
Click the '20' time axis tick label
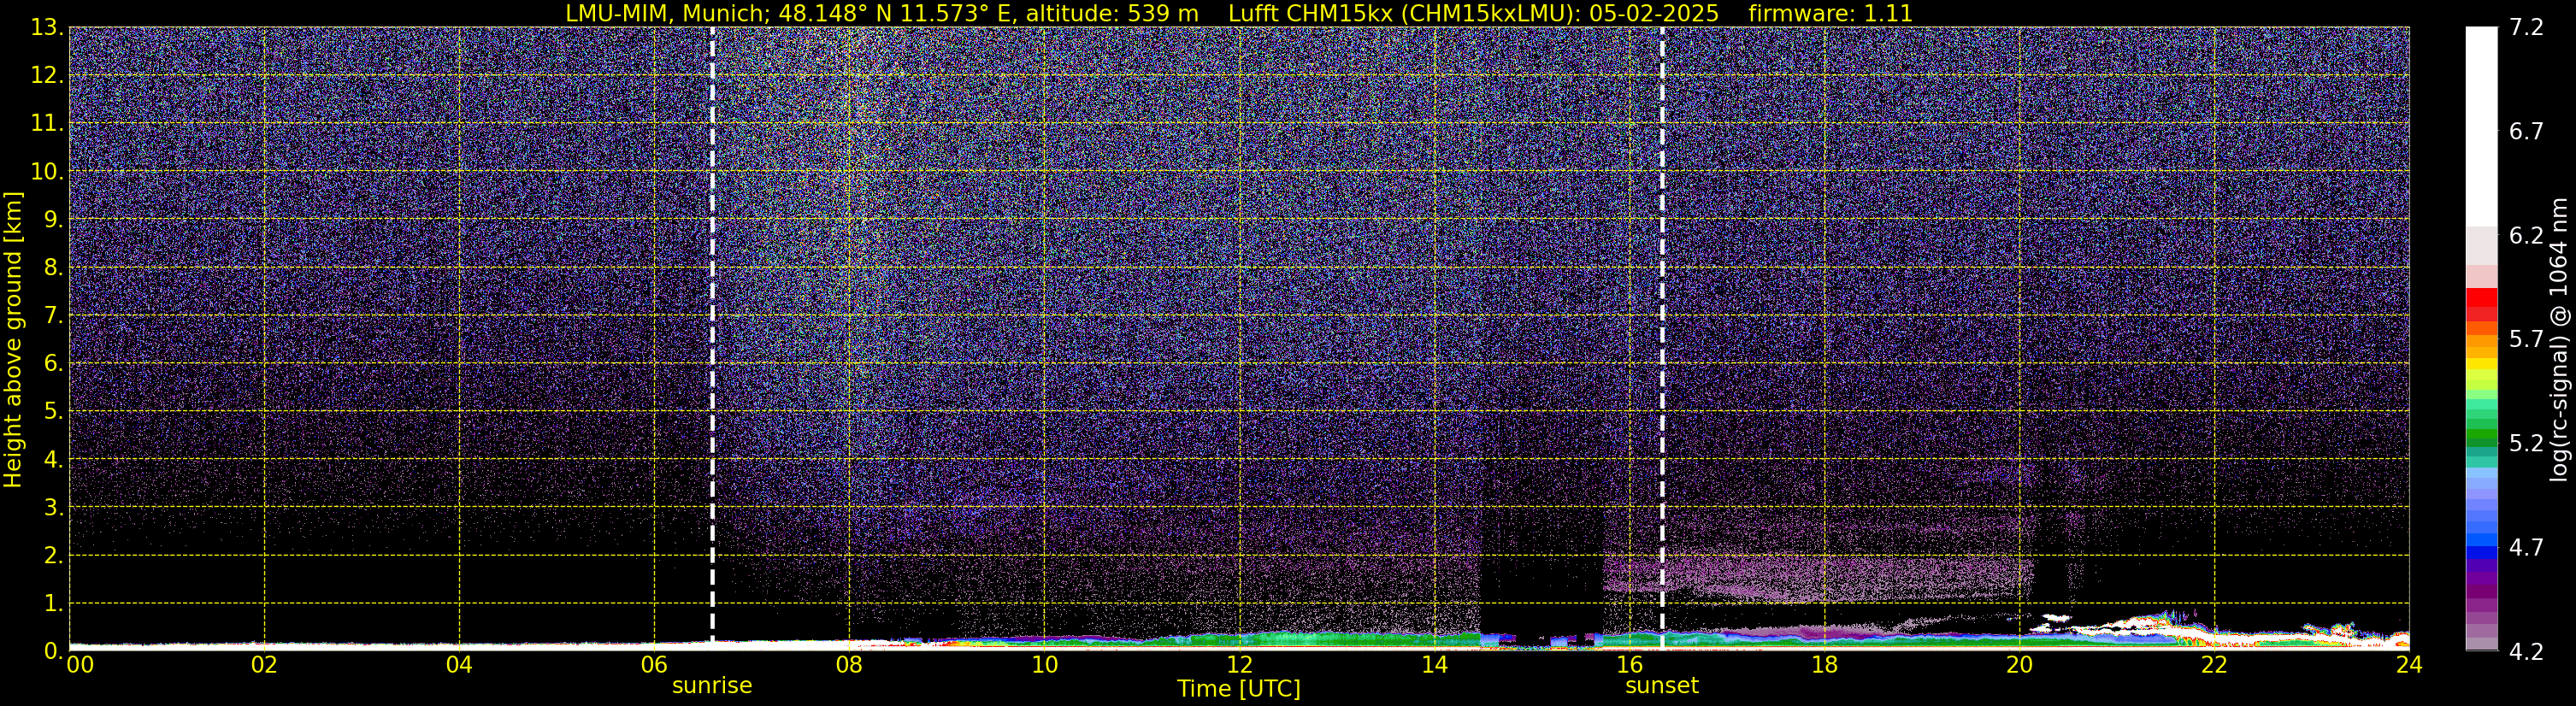pos(2019,665)
